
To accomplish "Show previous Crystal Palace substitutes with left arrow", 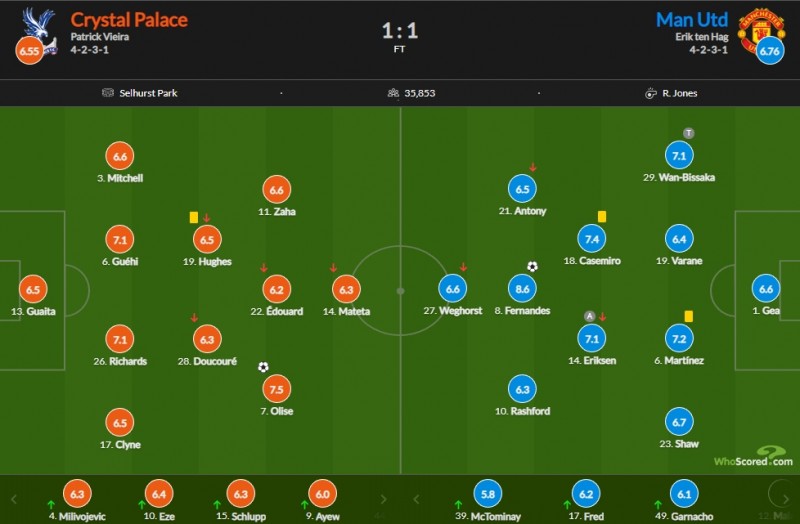I will click(14, 500).
